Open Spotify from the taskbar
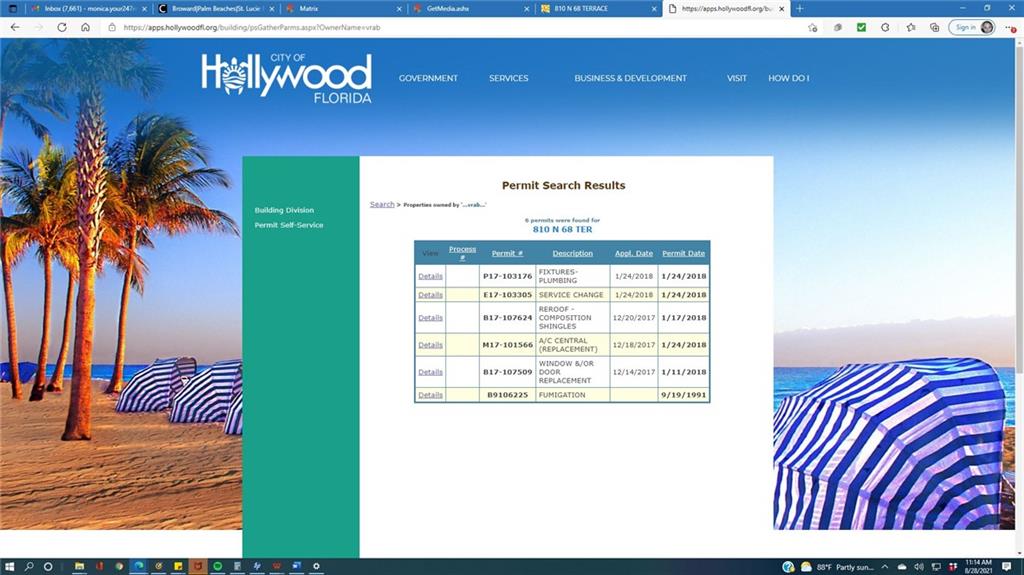Viewport: 1024px width, 575px height. pyautogui.click(x=217, y=566)
